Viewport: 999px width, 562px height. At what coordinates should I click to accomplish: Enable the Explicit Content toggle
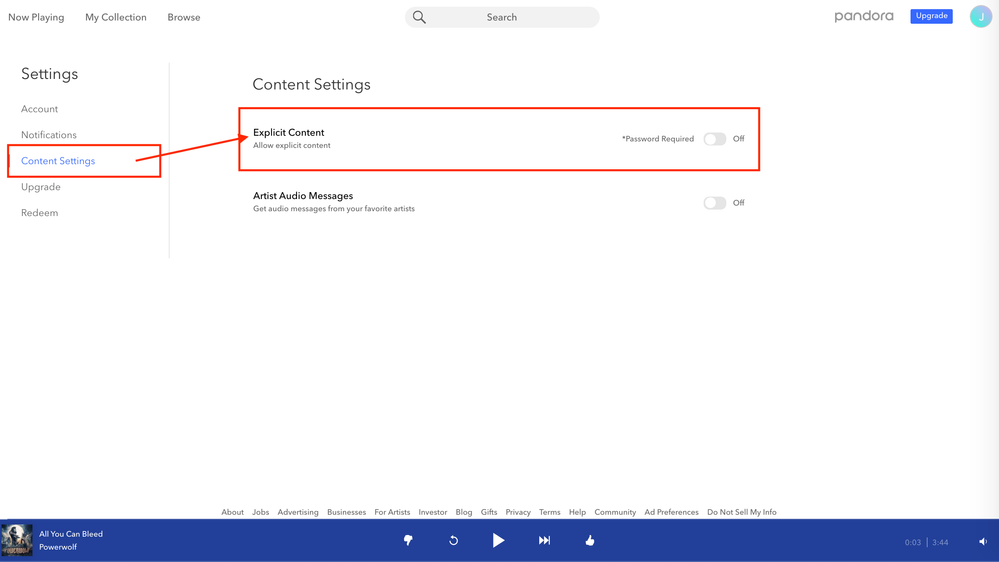[714, 139]
